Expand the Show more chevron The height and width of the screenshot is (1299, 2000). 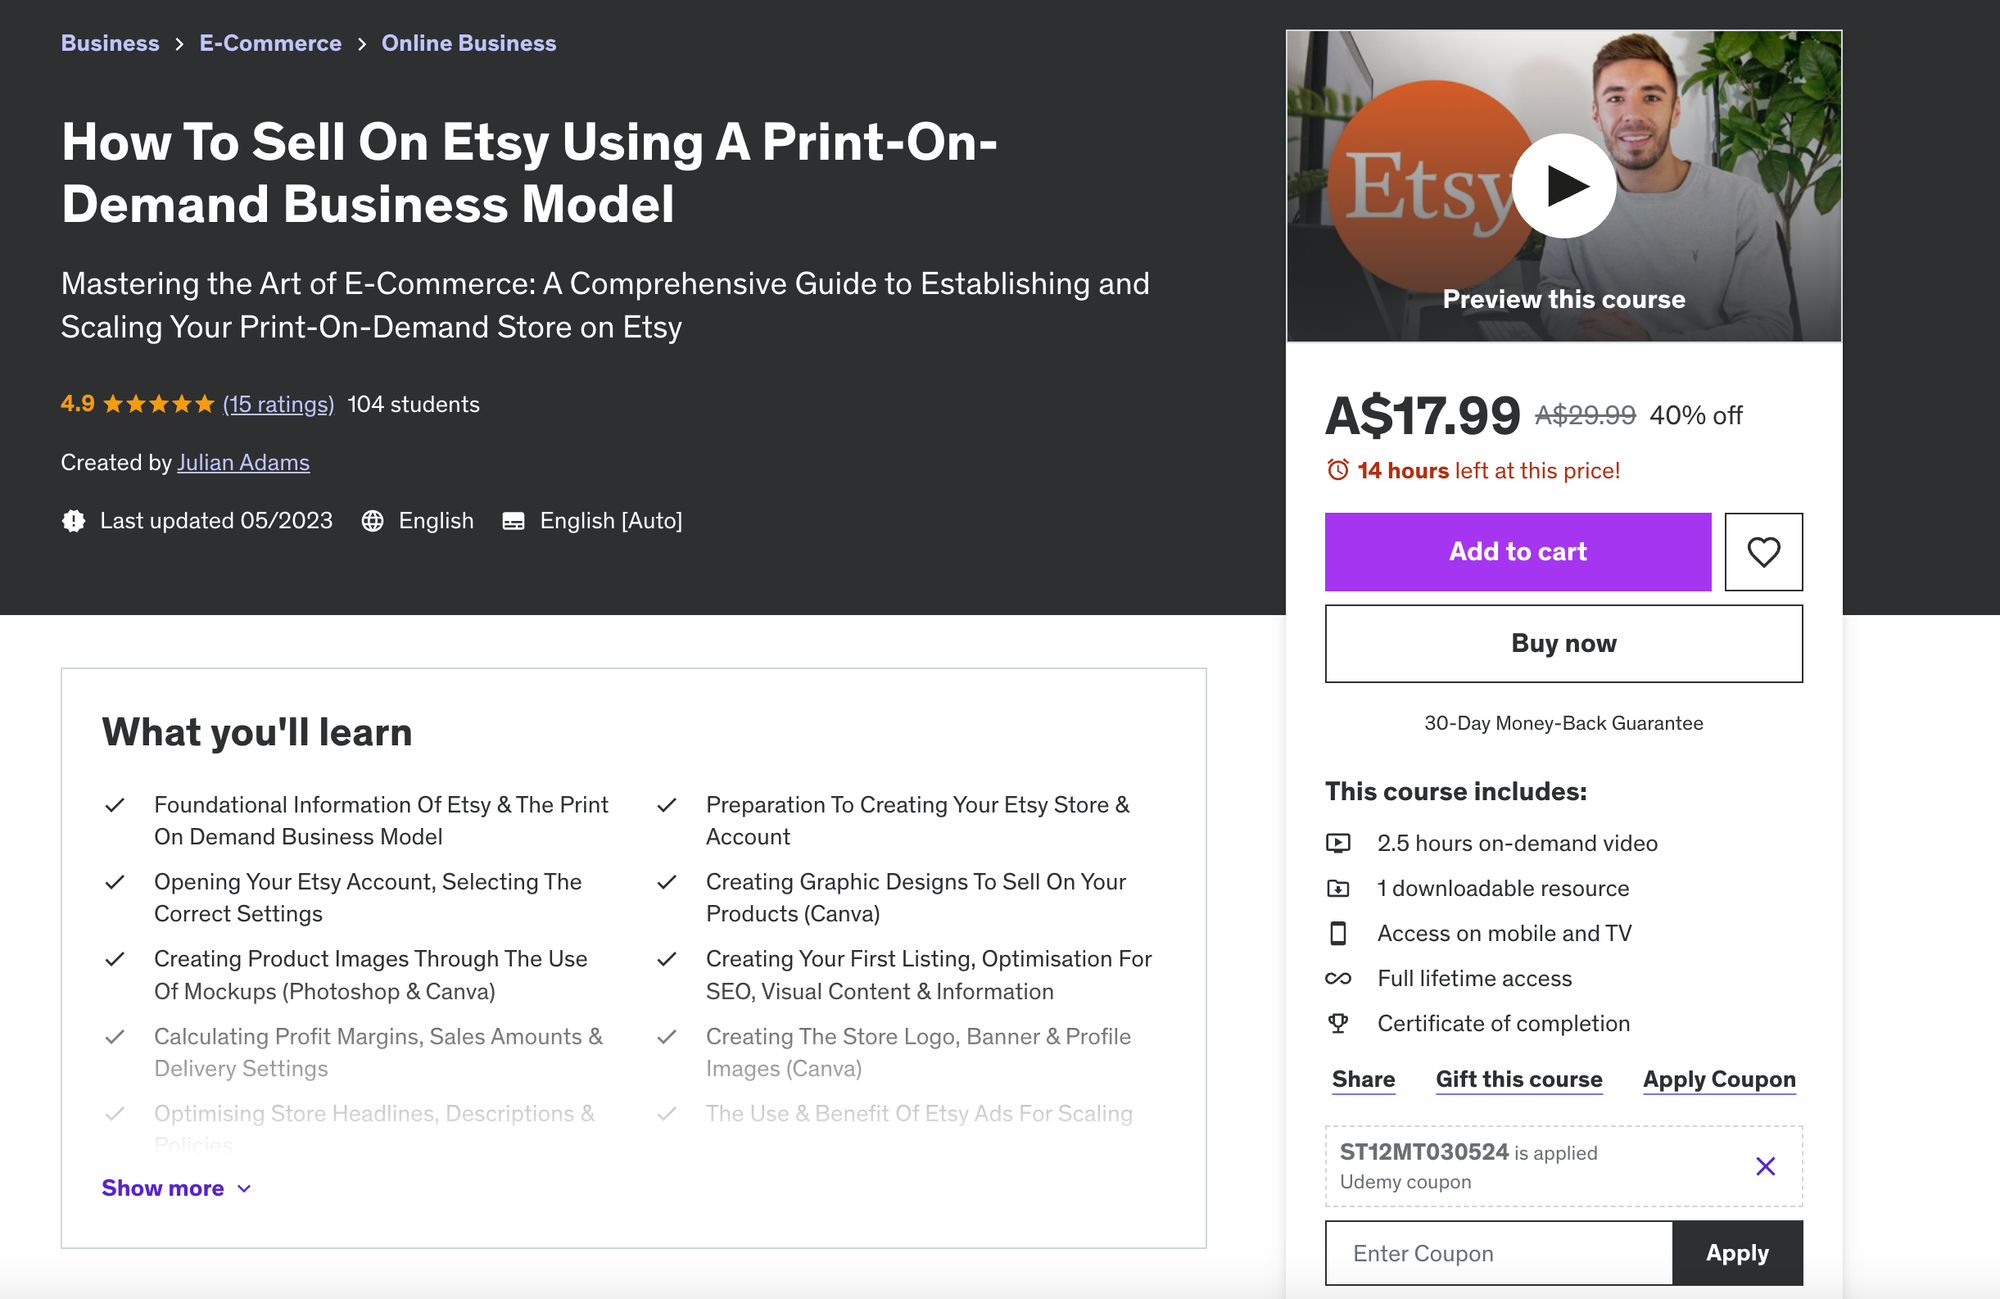[x=245, y=1188]
